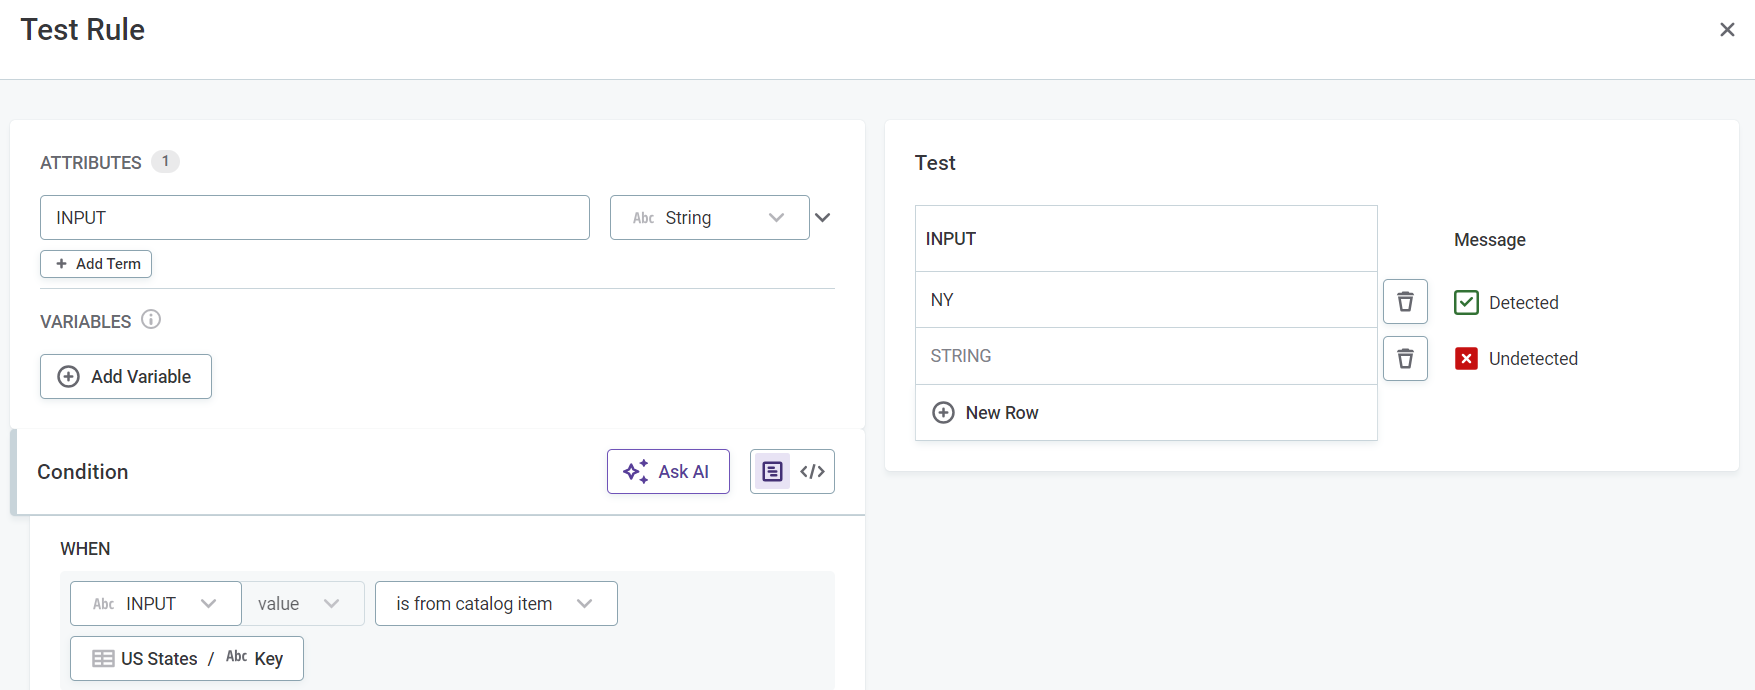The height and width of the screenshot is (690, 1755).
Task: Open the value selector dropdown
Action: pyautogui.click(x=300, y=604)
